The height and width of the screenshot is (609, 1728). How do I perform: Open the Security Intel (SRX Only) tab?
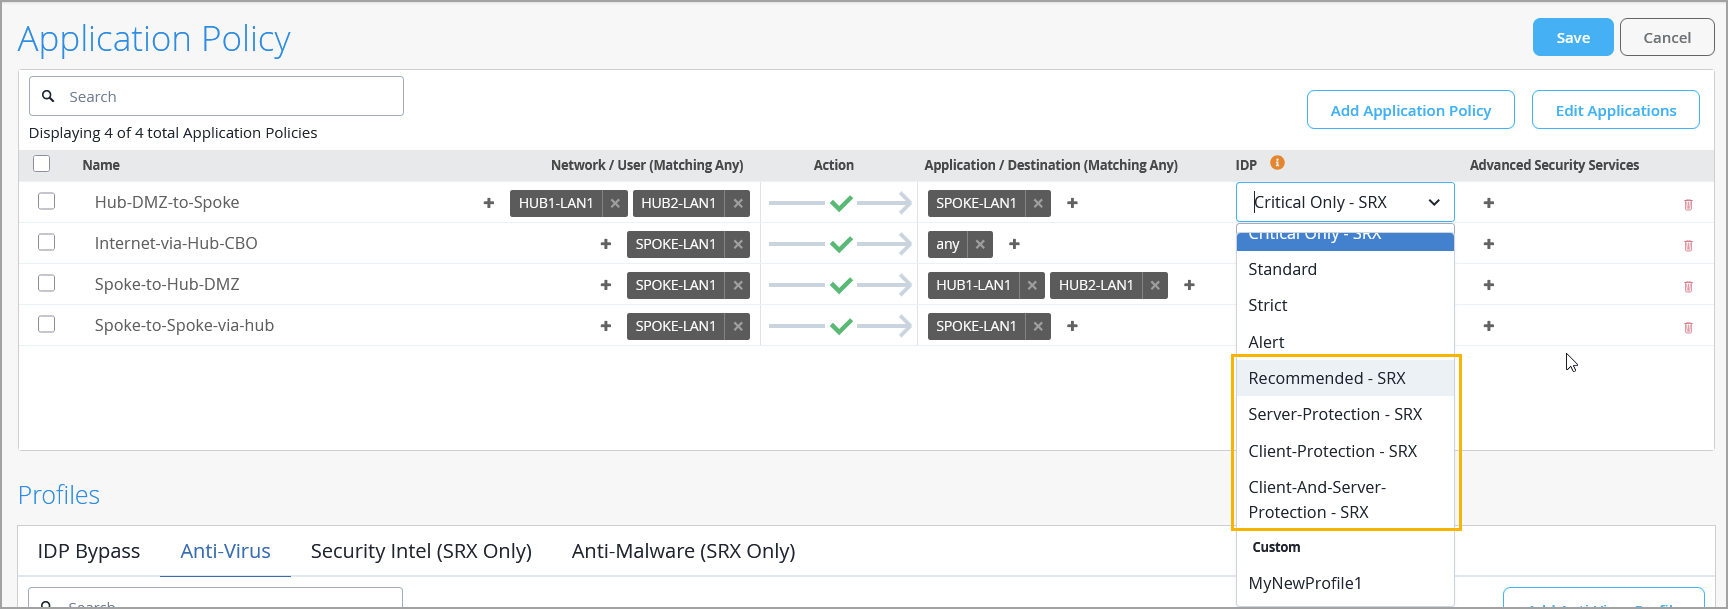point(421,551)
